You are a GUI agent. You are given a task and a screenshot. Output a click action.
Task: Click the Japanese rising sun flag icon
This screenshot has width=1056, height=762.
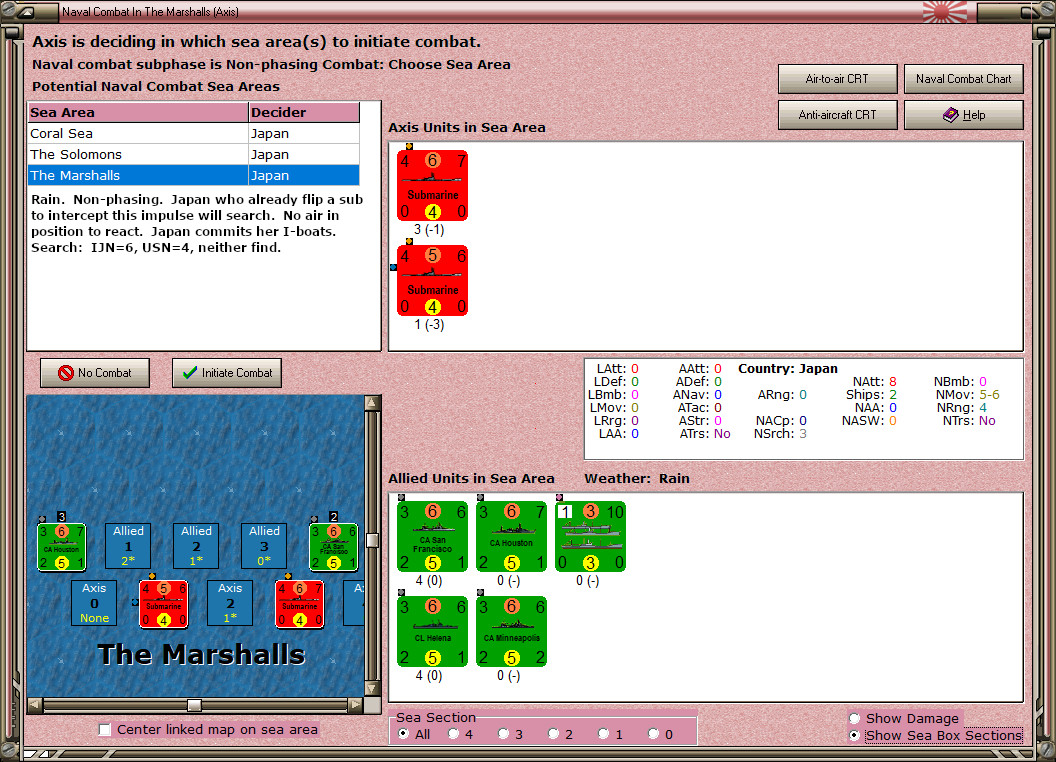(x=944, y=11)
